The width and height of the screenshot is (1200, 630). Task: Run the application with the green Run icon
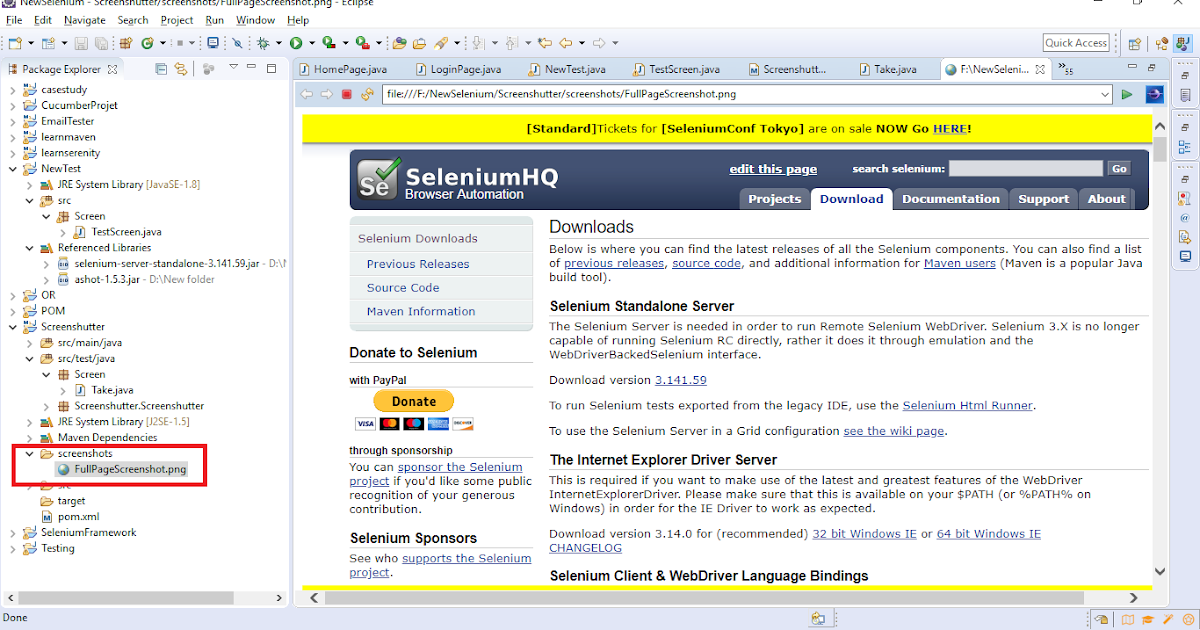(297, 43)
